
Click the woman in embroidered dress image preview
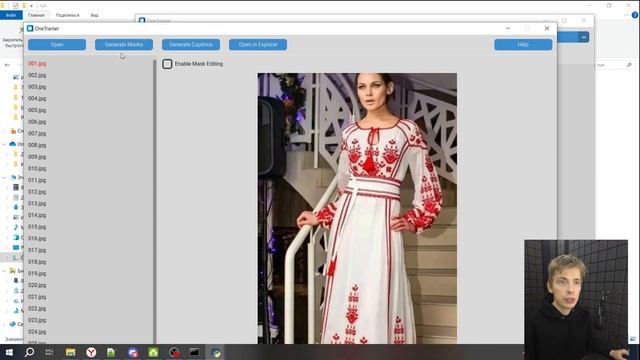coord(357,208)
